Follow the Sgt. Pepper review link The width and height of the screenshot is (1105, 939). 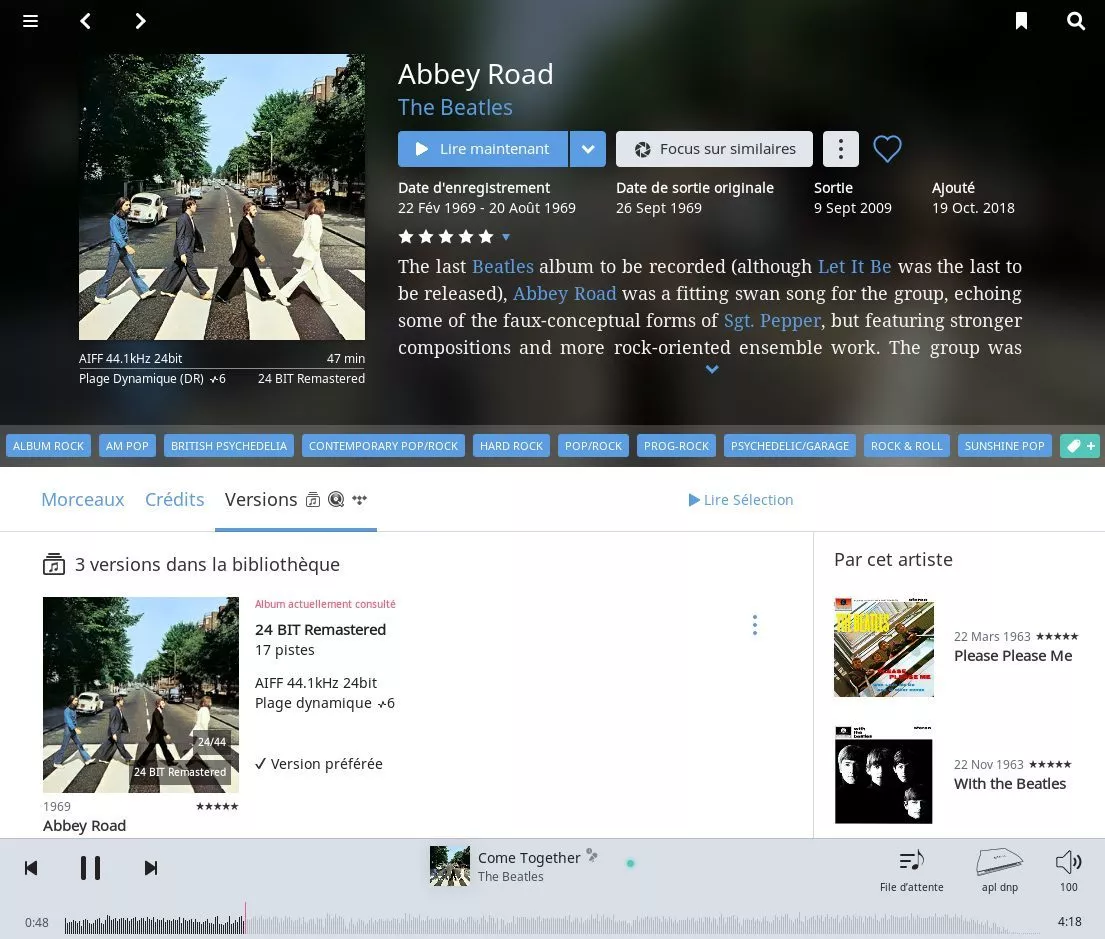tap(772, 321)
